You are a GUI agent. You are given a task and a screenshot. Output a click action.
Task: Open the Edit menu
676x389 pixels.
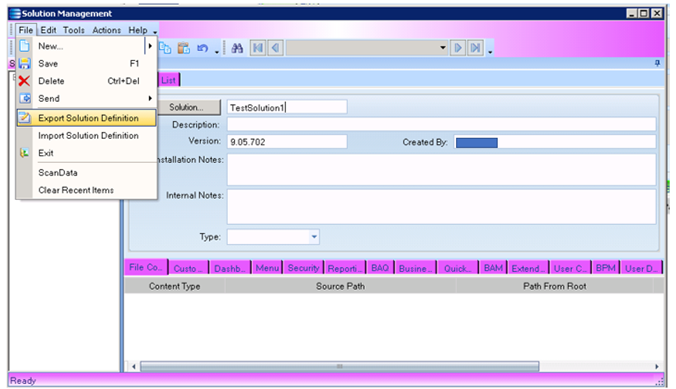tap(48, 30)
